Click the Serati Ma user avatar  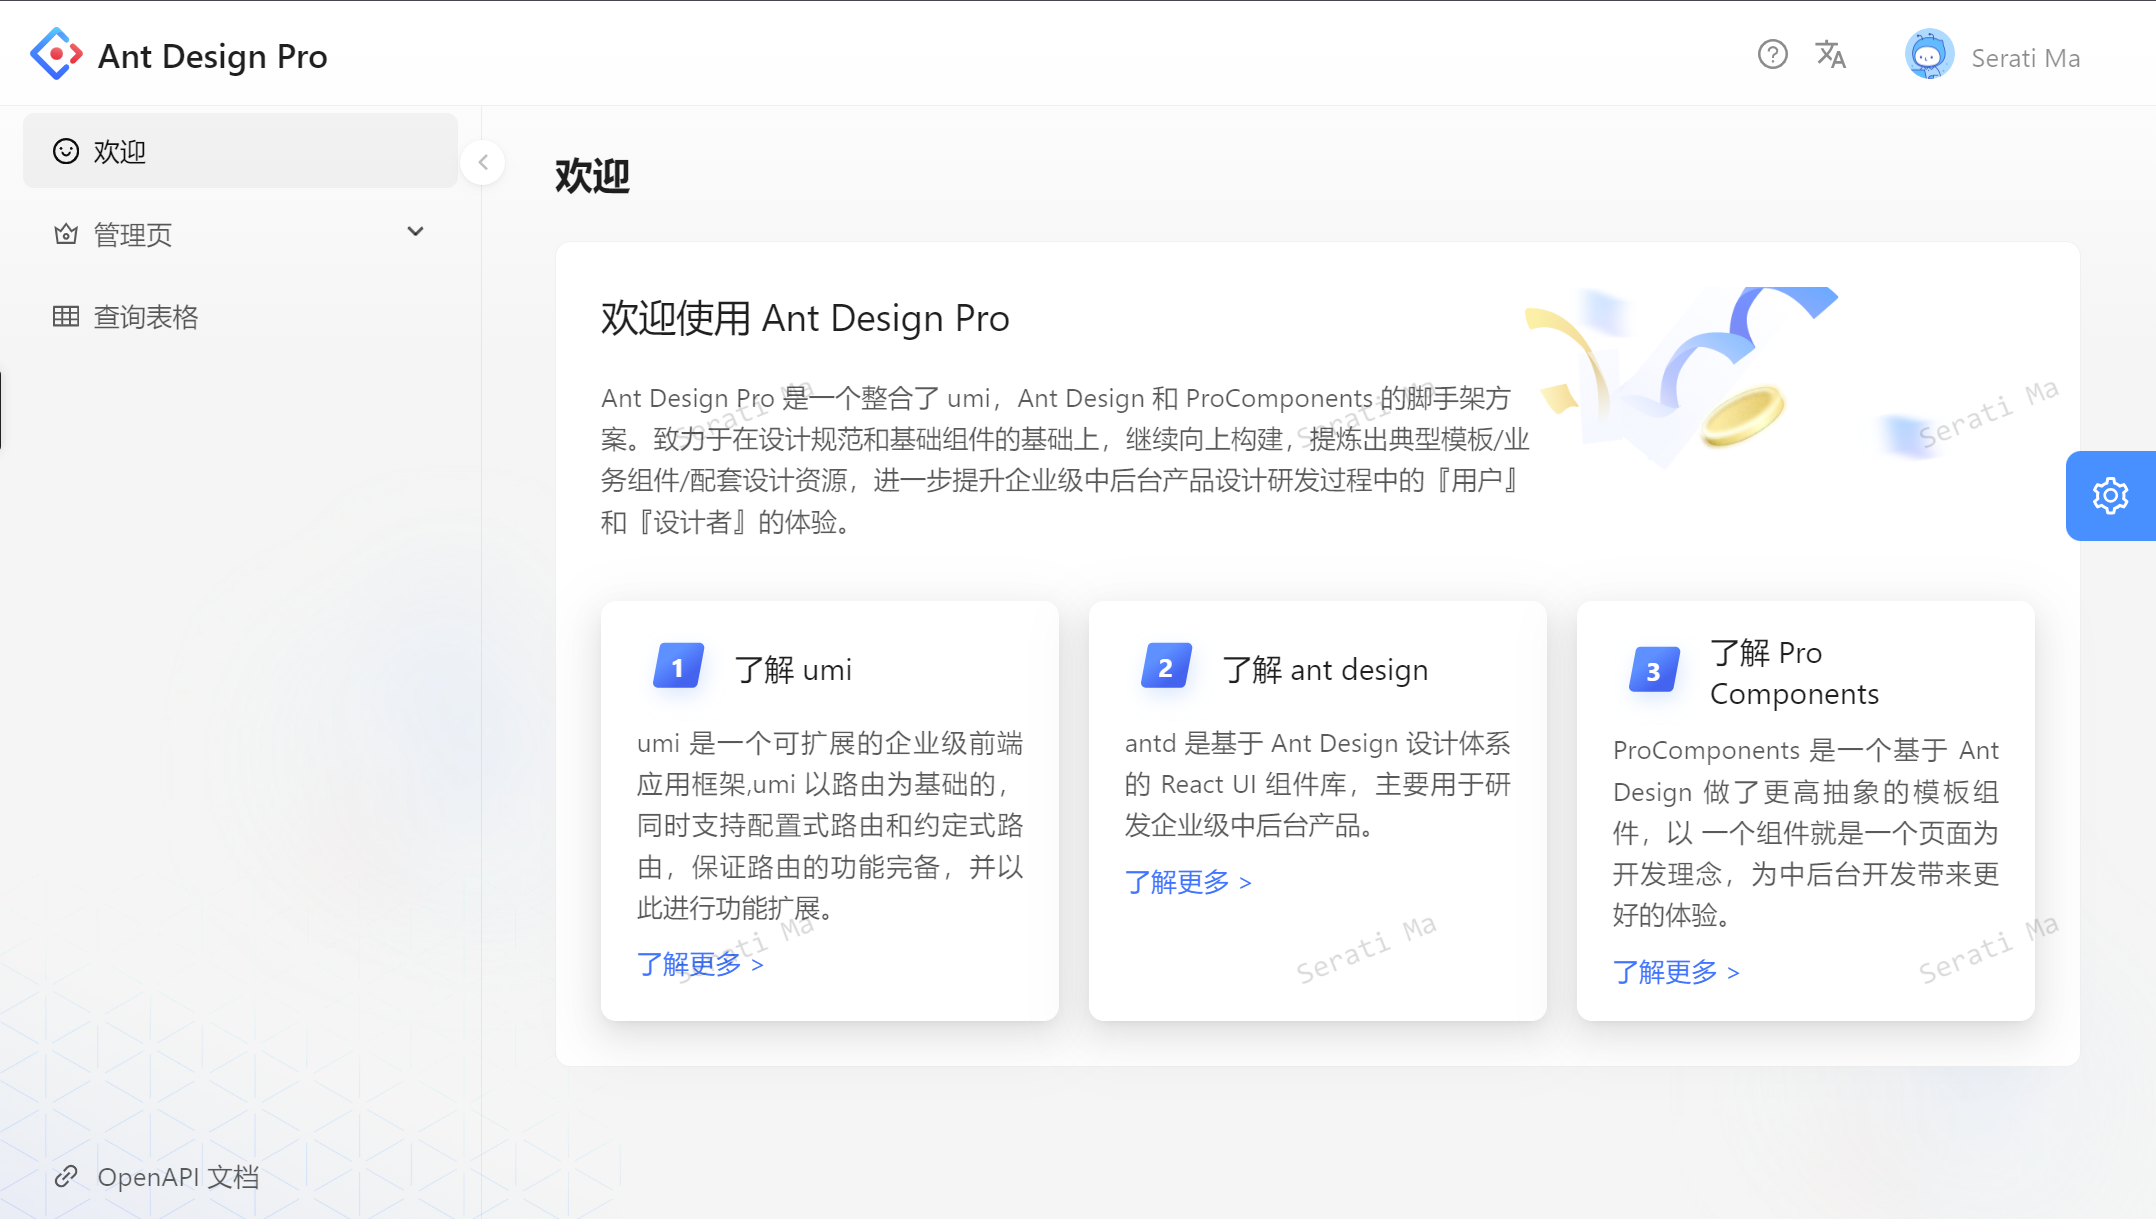[x=1929, y=55]
